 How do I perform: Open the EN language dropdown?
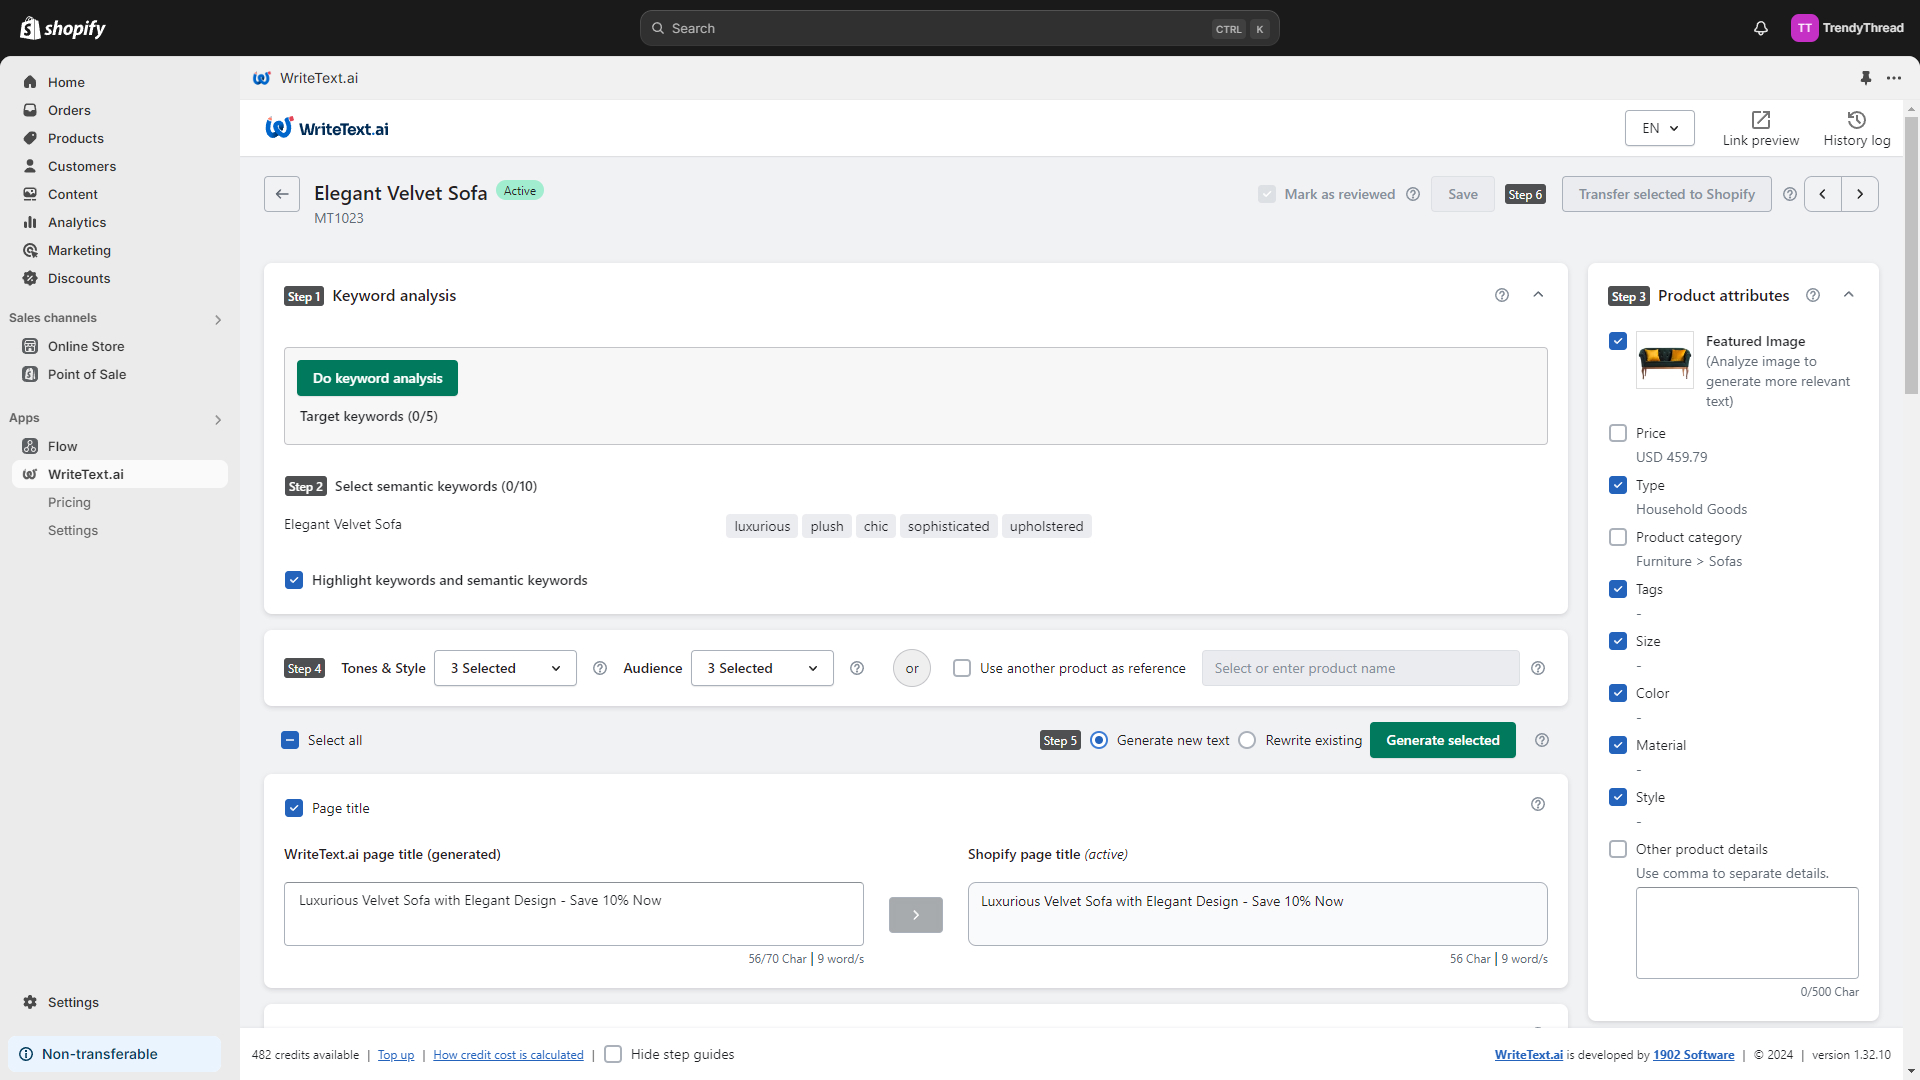[1659, 128]
